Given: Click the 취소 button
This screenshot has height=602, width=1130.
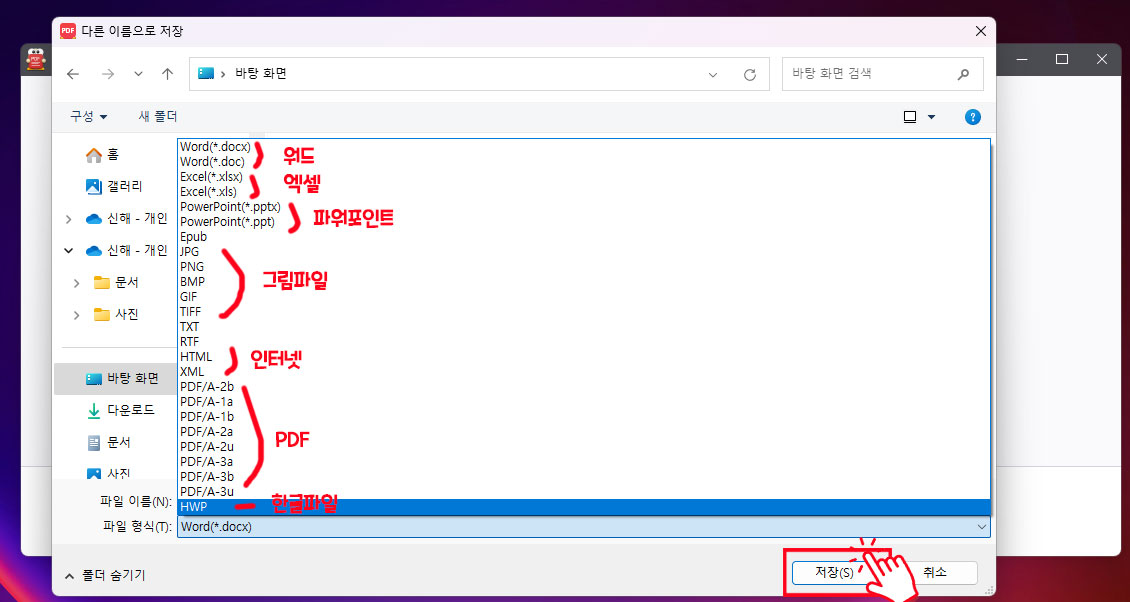Looking at the screenshot, I should (x=935, y=573).
